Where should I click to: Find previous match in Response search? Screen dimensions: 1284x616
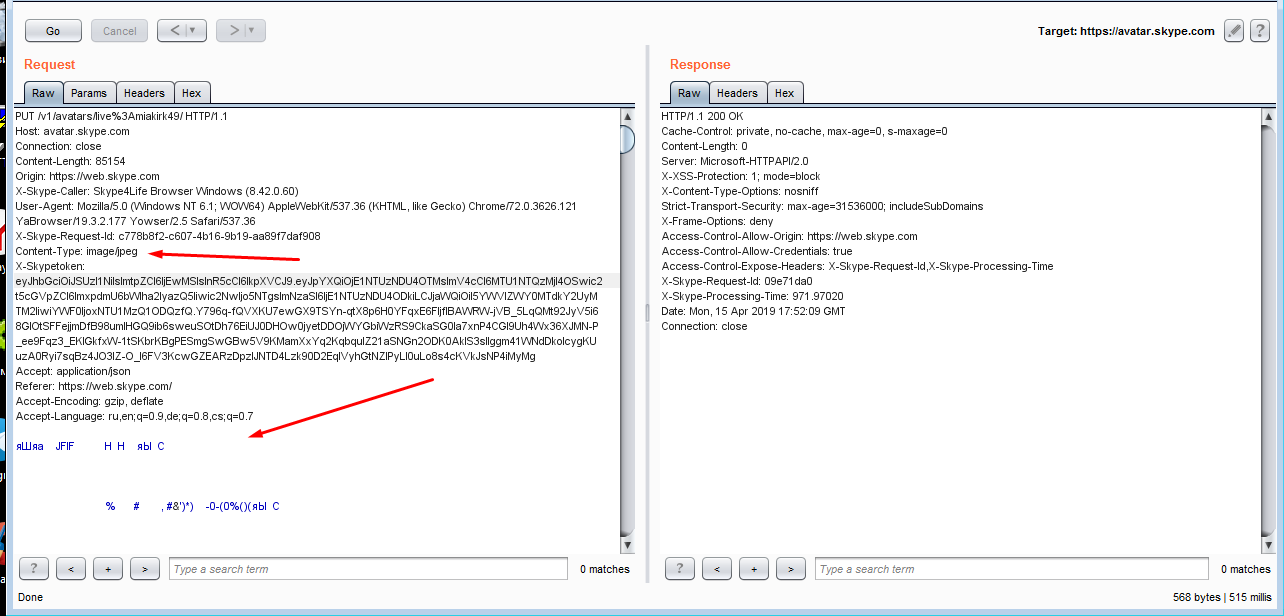coord(717,569)
